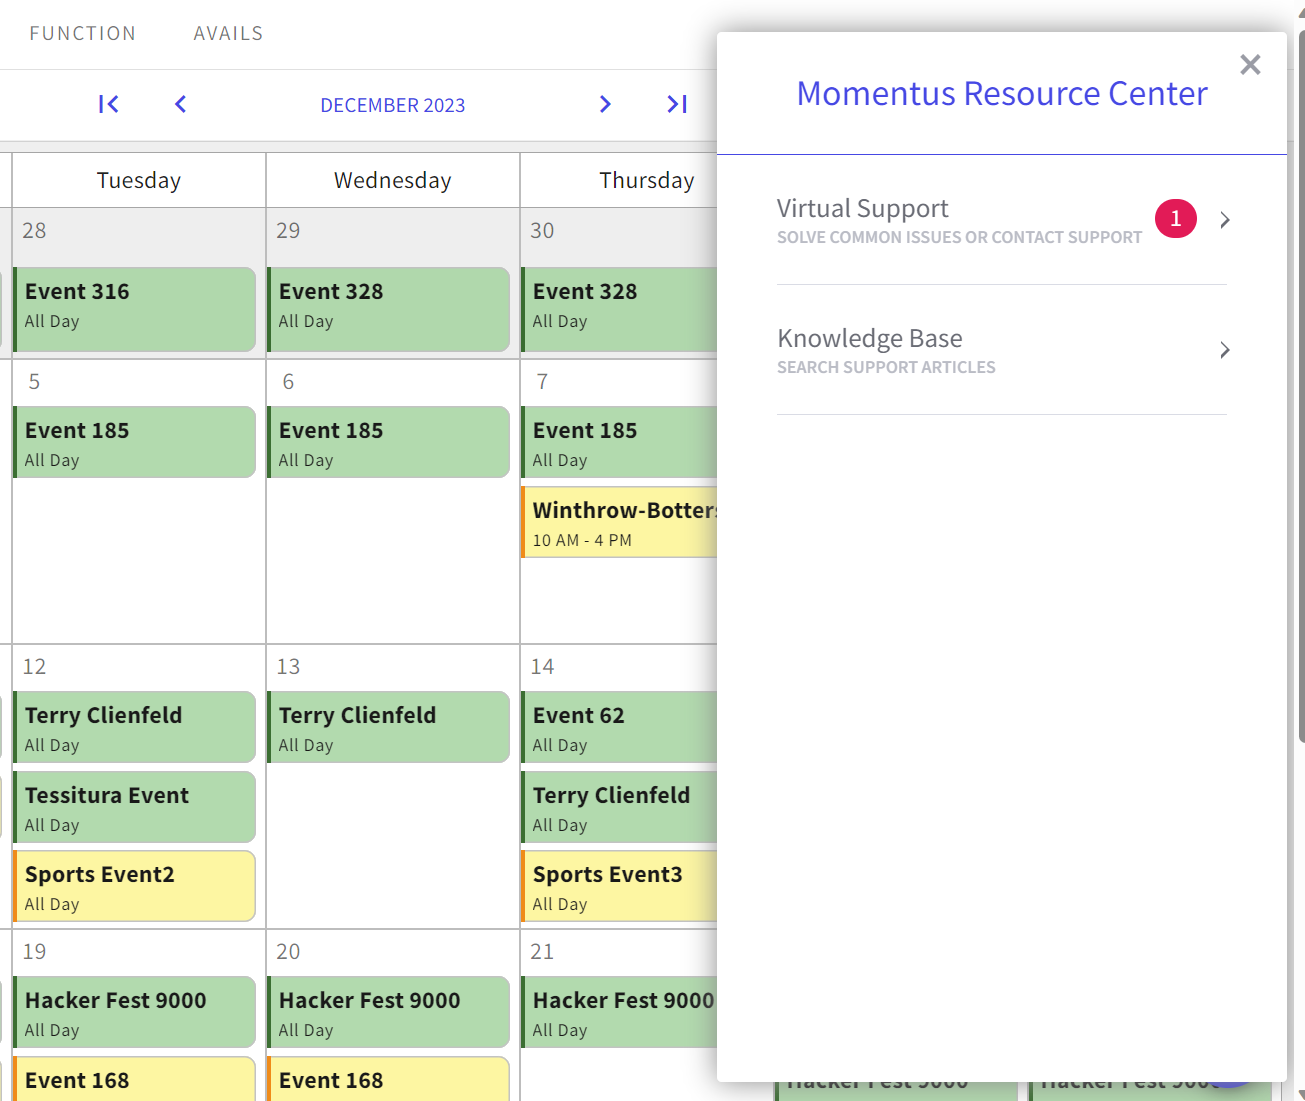
Task: Switch to the AVAILS tab
Action: click(228, 33)
